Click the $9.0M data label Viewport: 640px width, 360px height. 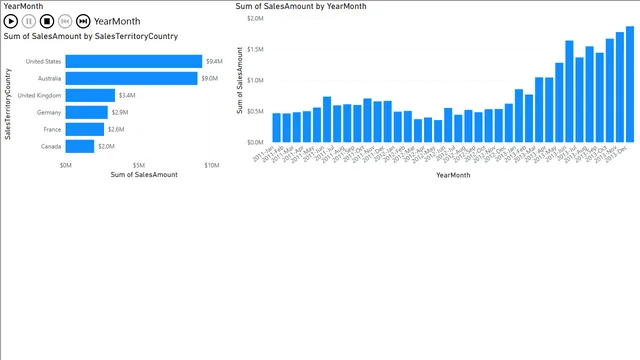pos(210,78)
